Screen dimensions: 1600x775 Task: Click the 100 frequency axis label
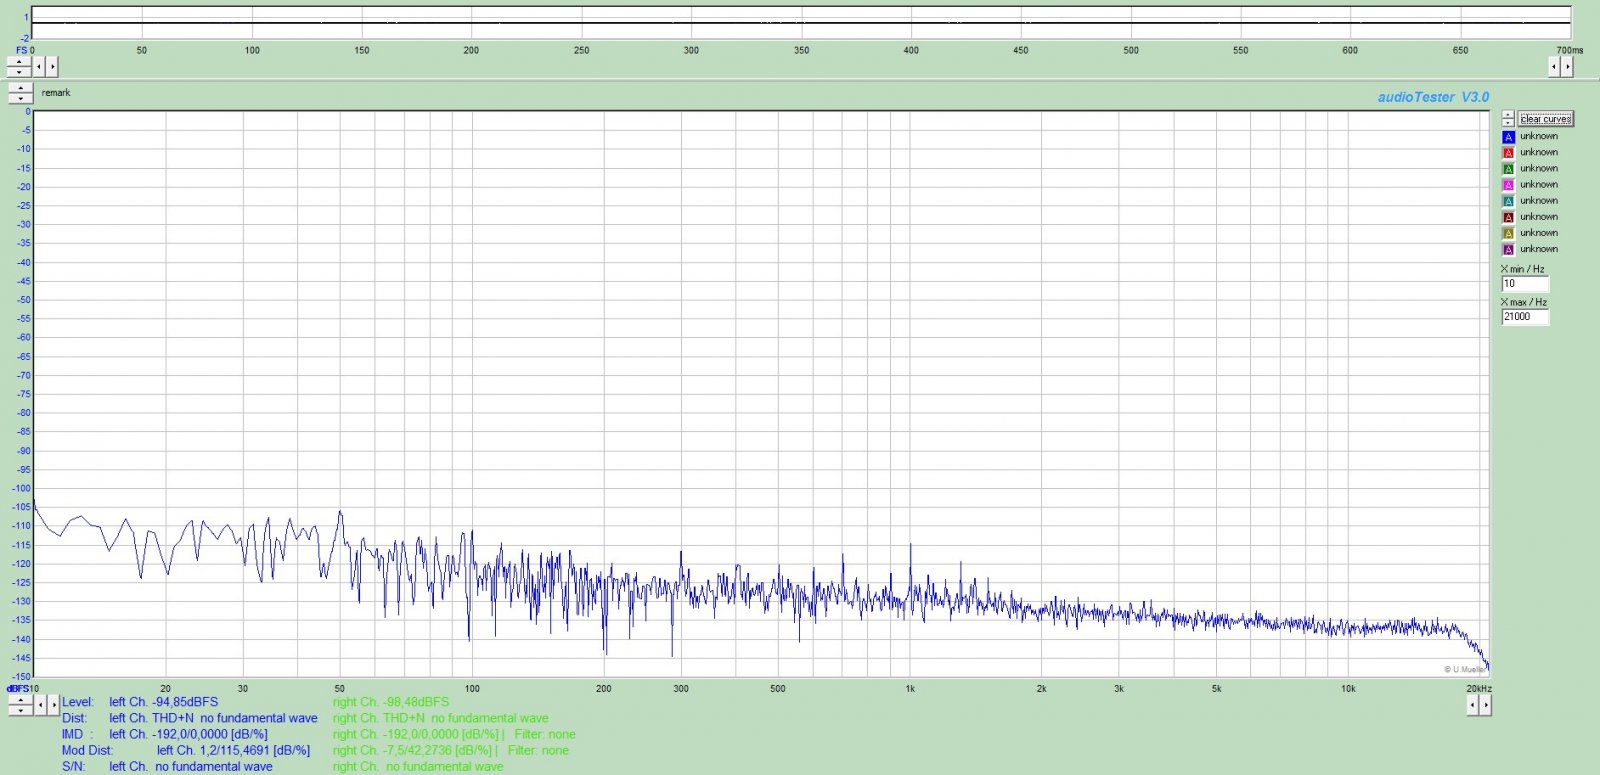[x=472, y=689]
